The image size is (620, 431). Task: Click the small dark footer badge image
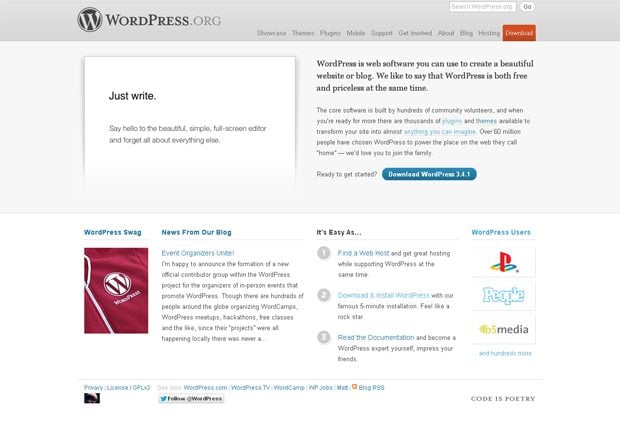(x=91, y=398)
